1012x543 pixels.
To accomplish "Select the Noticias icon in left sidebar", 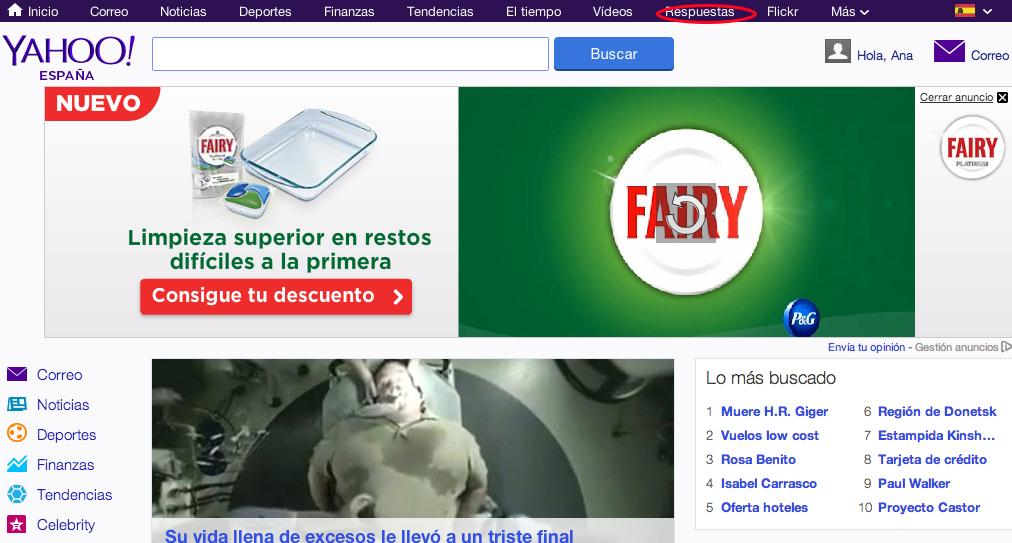I will coord(17,405).
